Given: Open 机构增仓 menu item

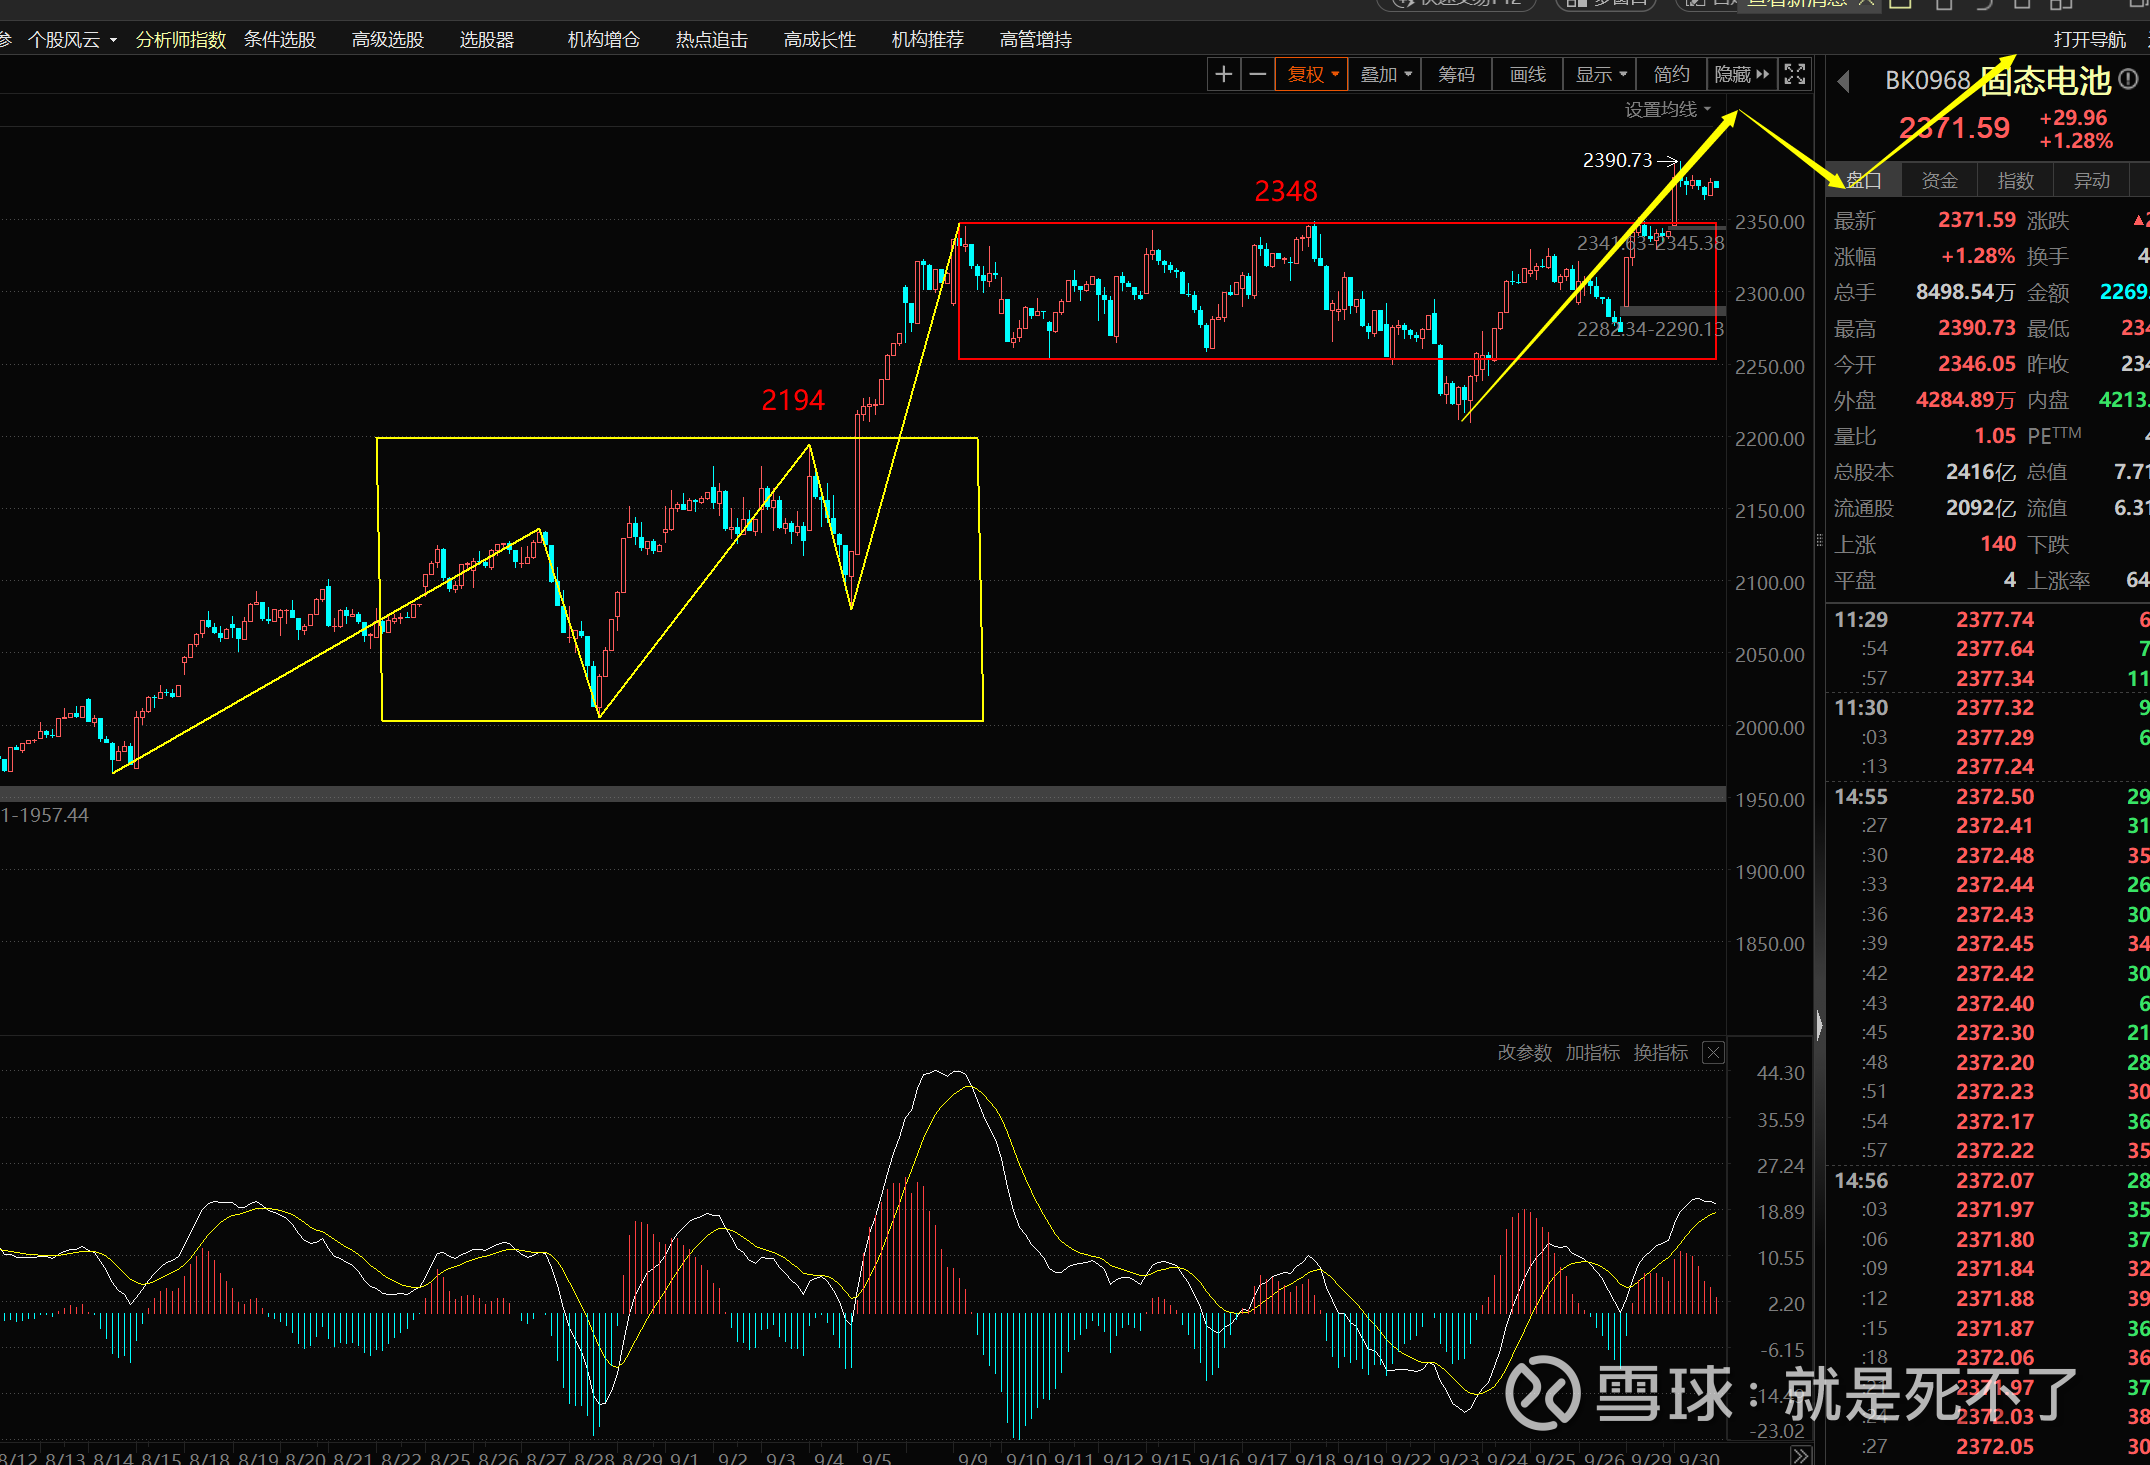Looking at the screenshot, I should pos(603,39).
